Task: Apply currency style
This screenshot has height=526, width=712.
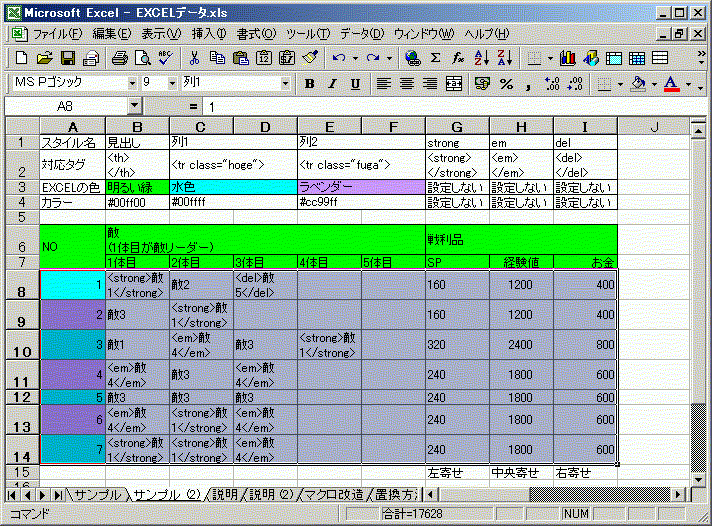Action: pos(482,84)
